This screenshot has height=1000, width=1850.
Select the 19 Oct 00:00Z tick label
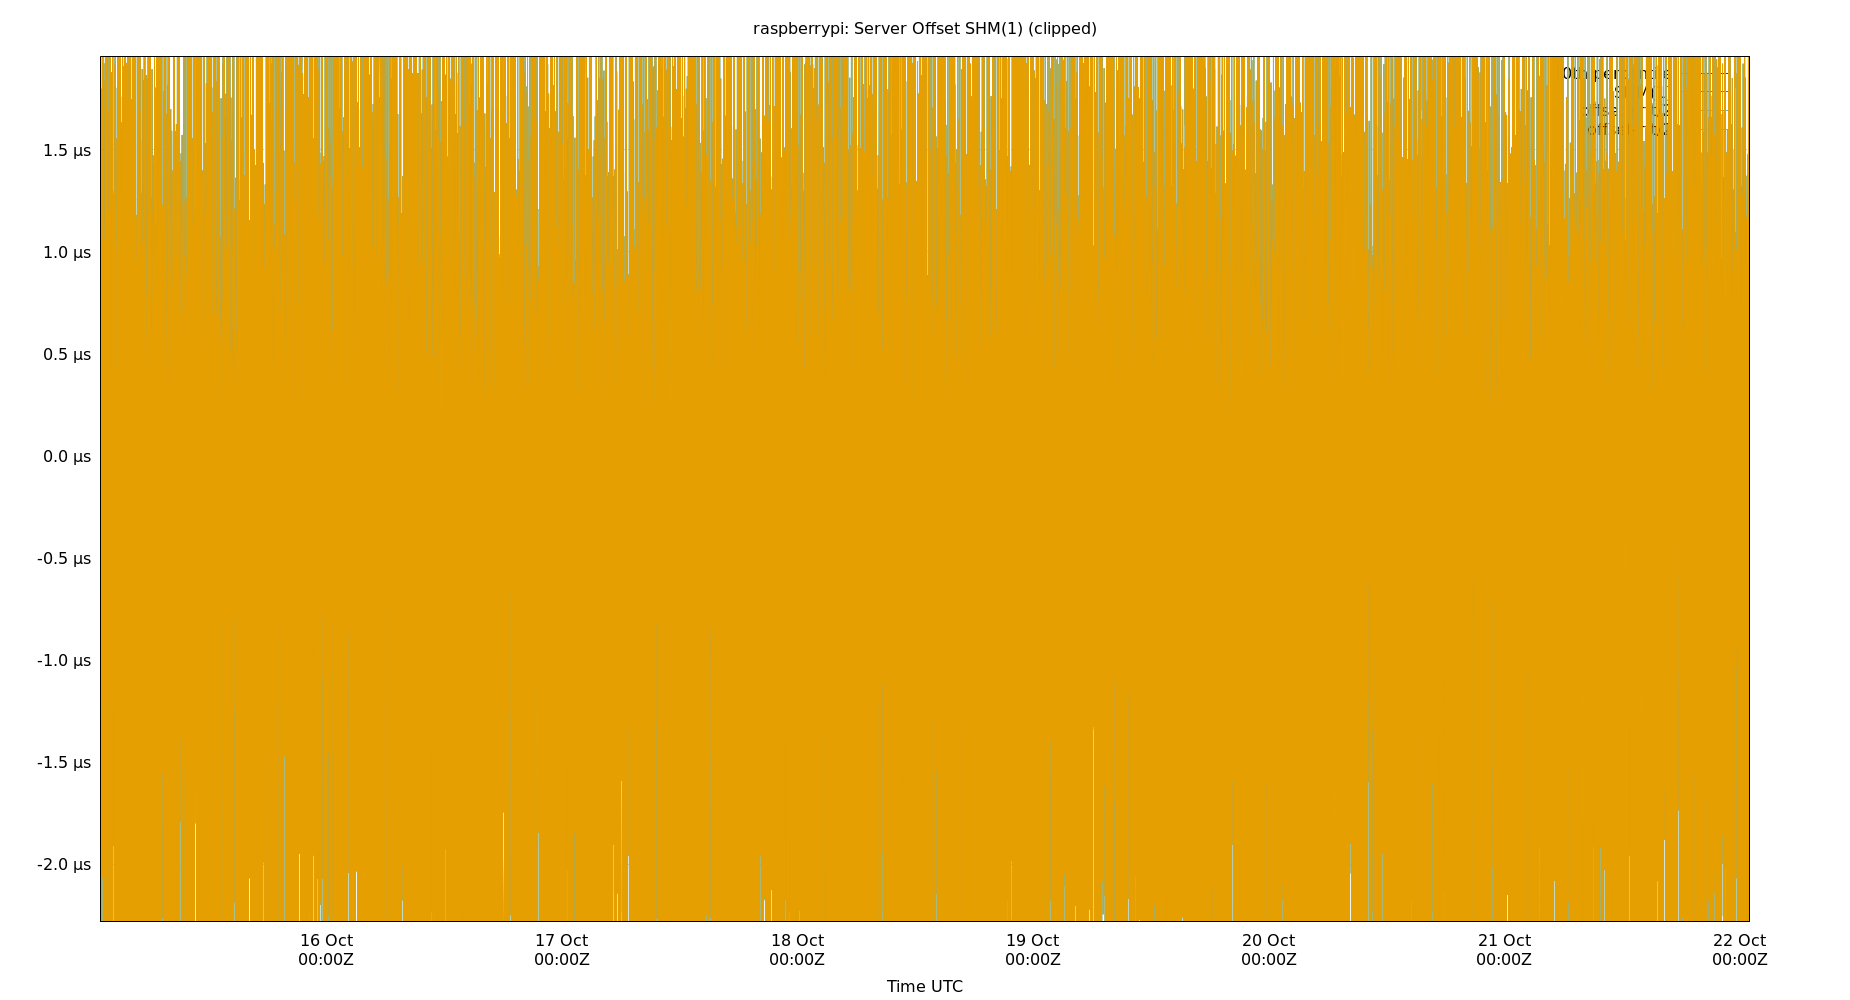tap(1032, 950)
